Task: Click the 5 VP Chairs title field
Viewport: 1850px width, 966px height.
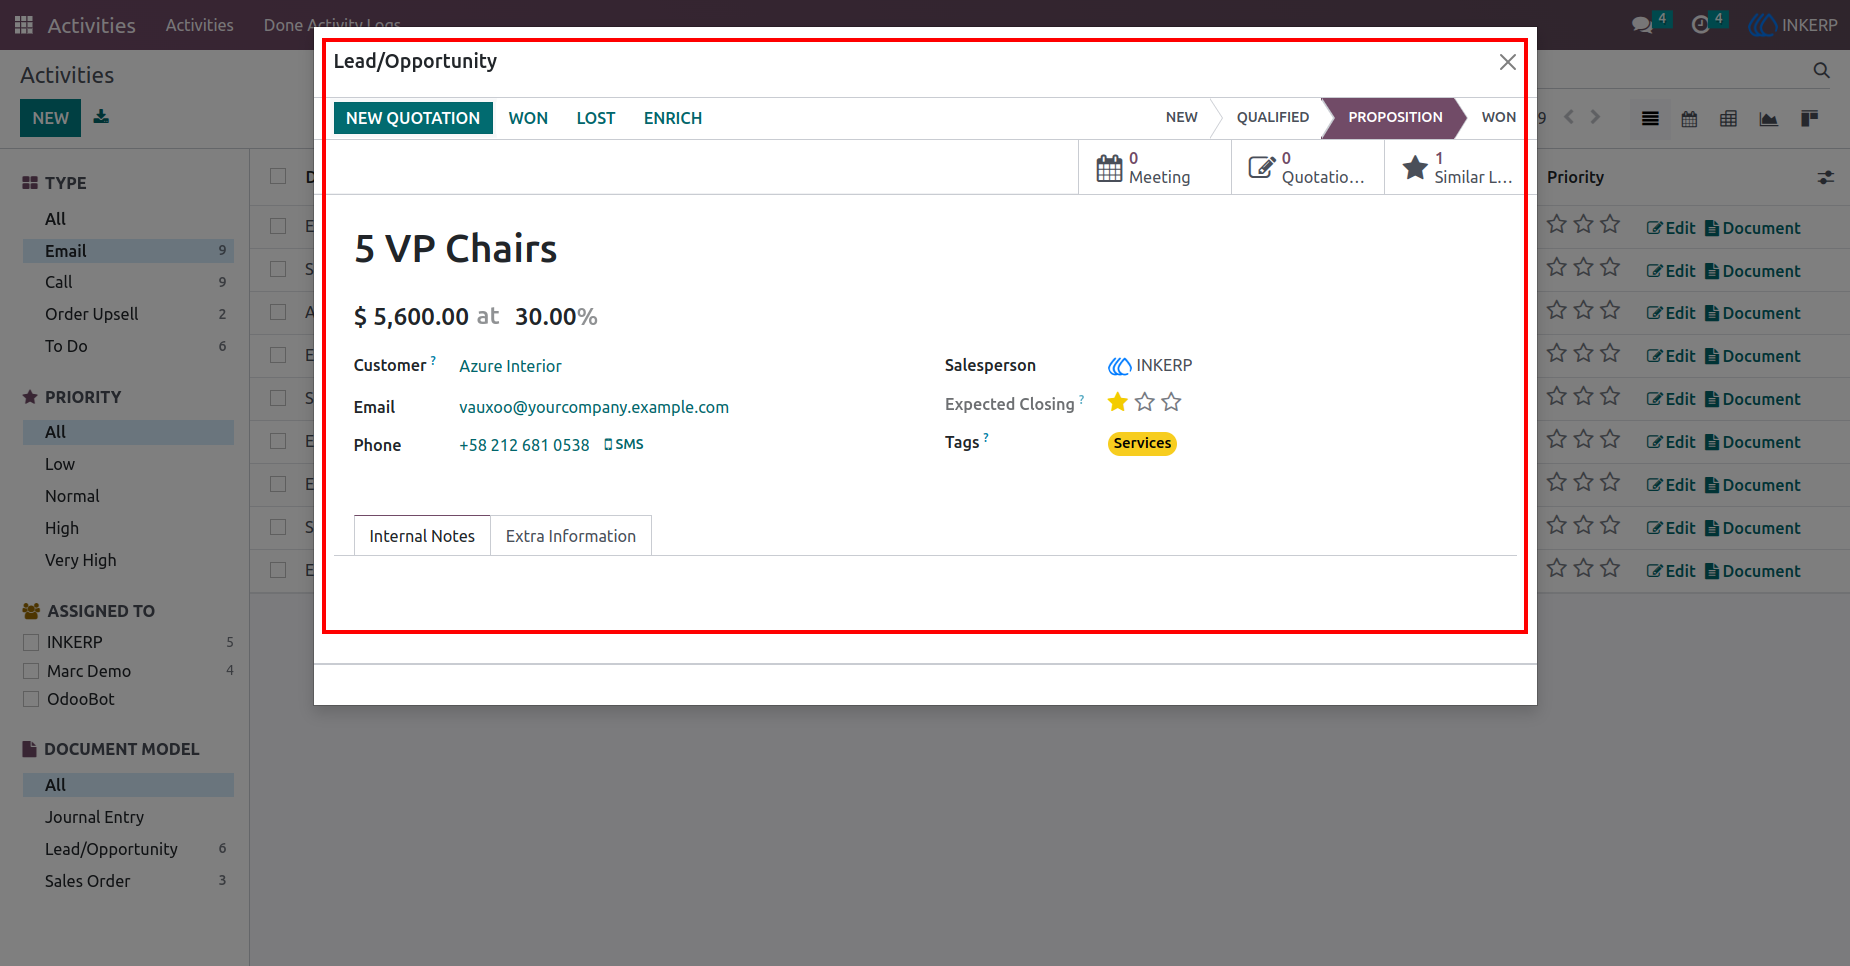Action: (x=456, y=249)
